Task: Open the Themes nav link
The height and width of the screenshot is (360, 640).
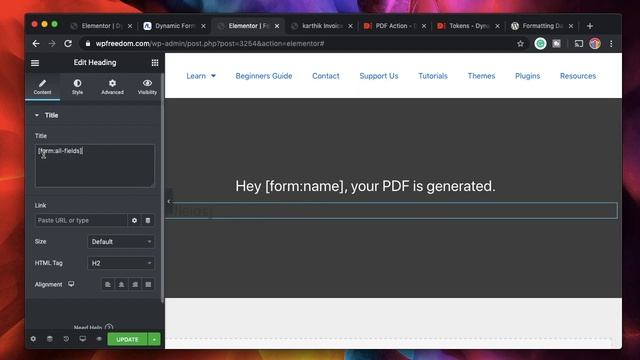Action: [x=481, y=76]
